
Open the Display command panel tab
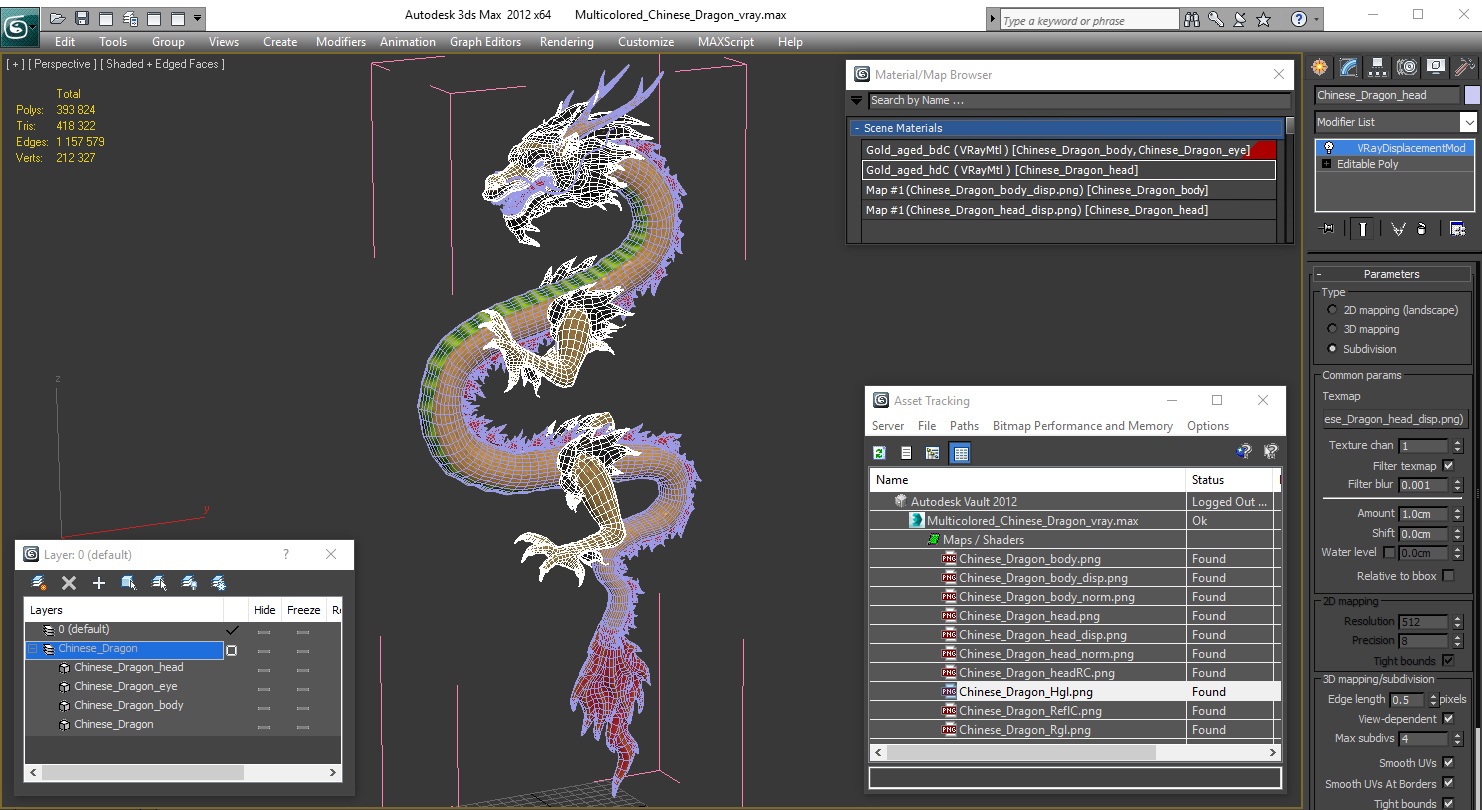(x=1436, y=67)
